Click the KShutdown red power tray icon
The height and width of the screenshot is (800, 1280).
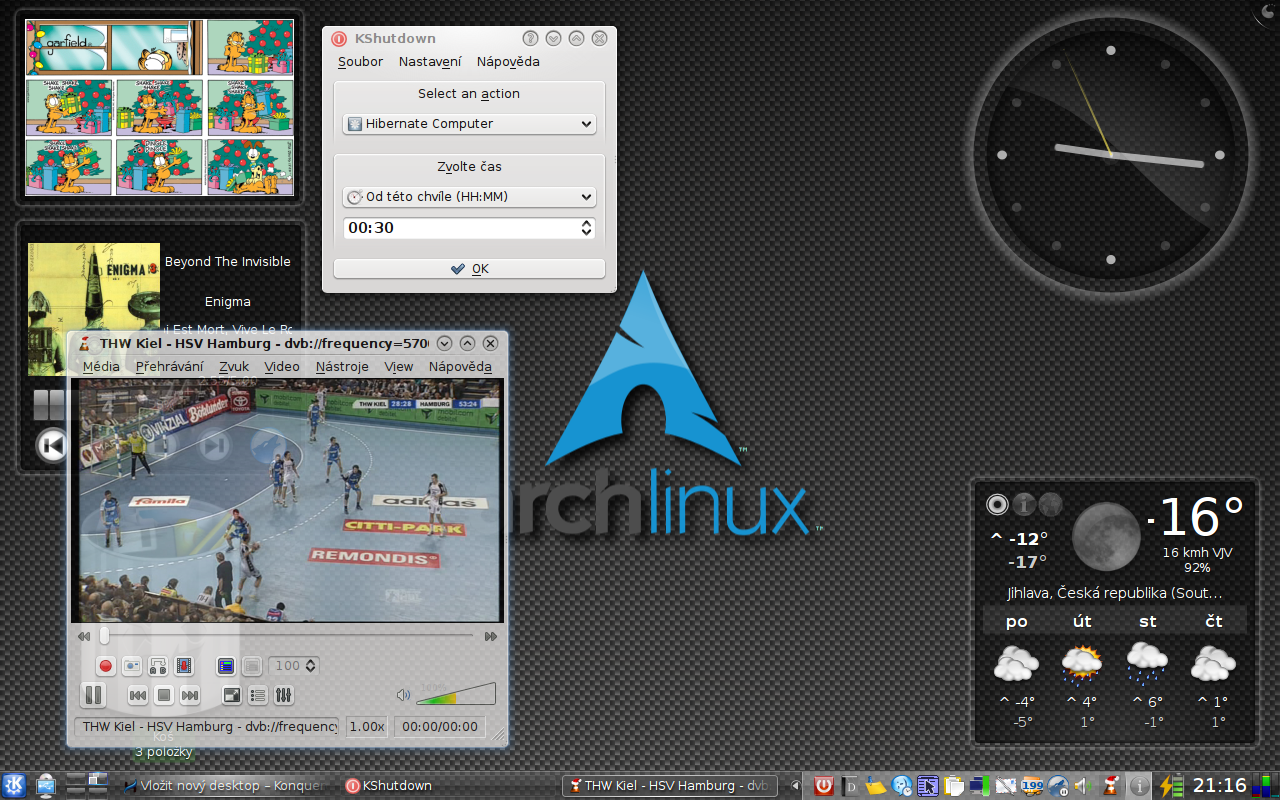point(823,786)
